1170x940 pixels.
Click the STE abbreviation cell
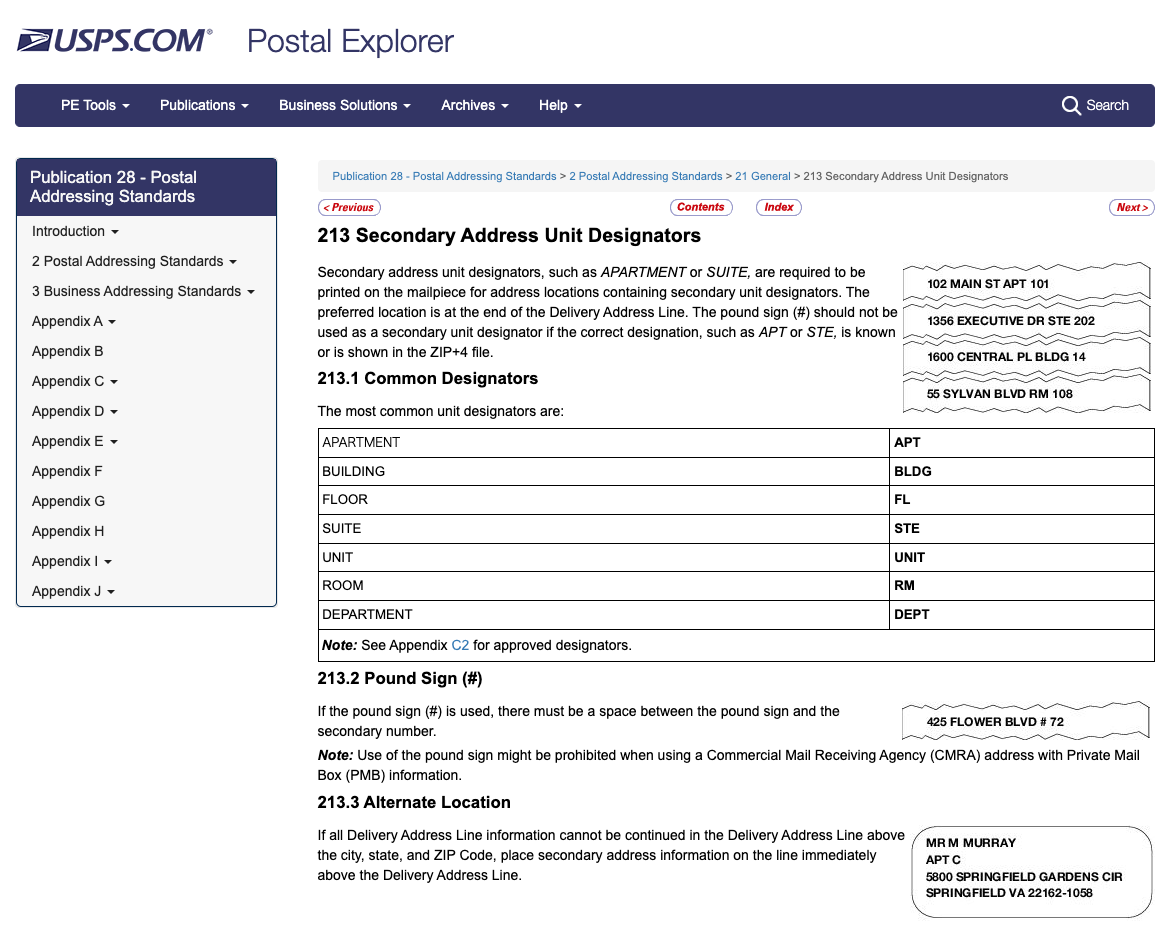coord(1022,528)
